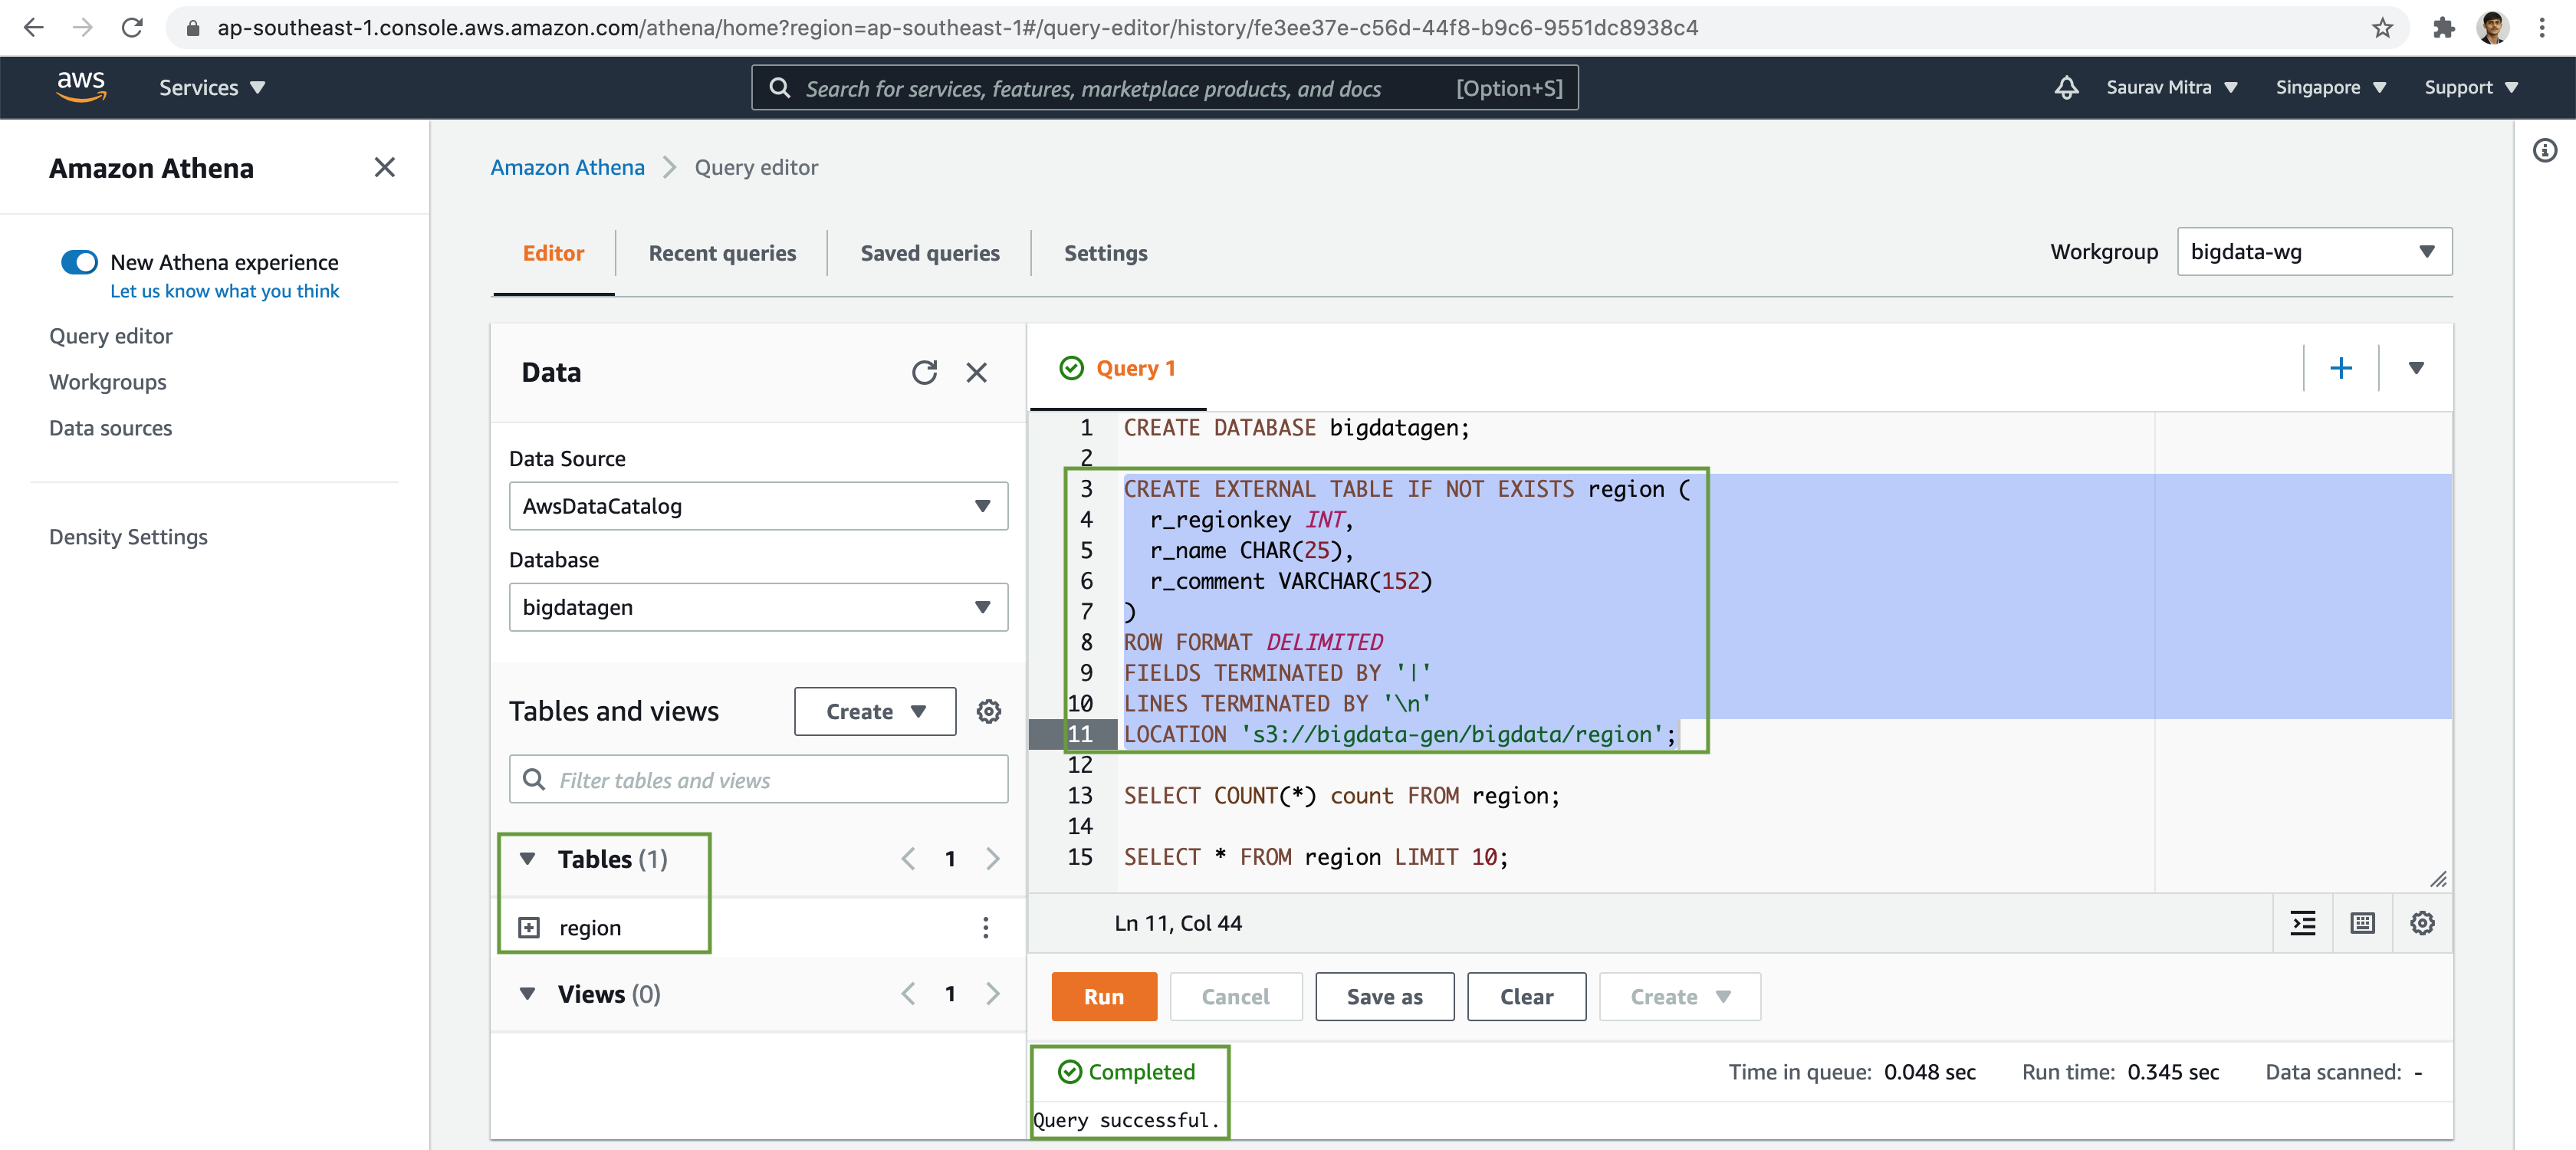
Task: Bookmark this page with the star
Action: click(2382, 28)
